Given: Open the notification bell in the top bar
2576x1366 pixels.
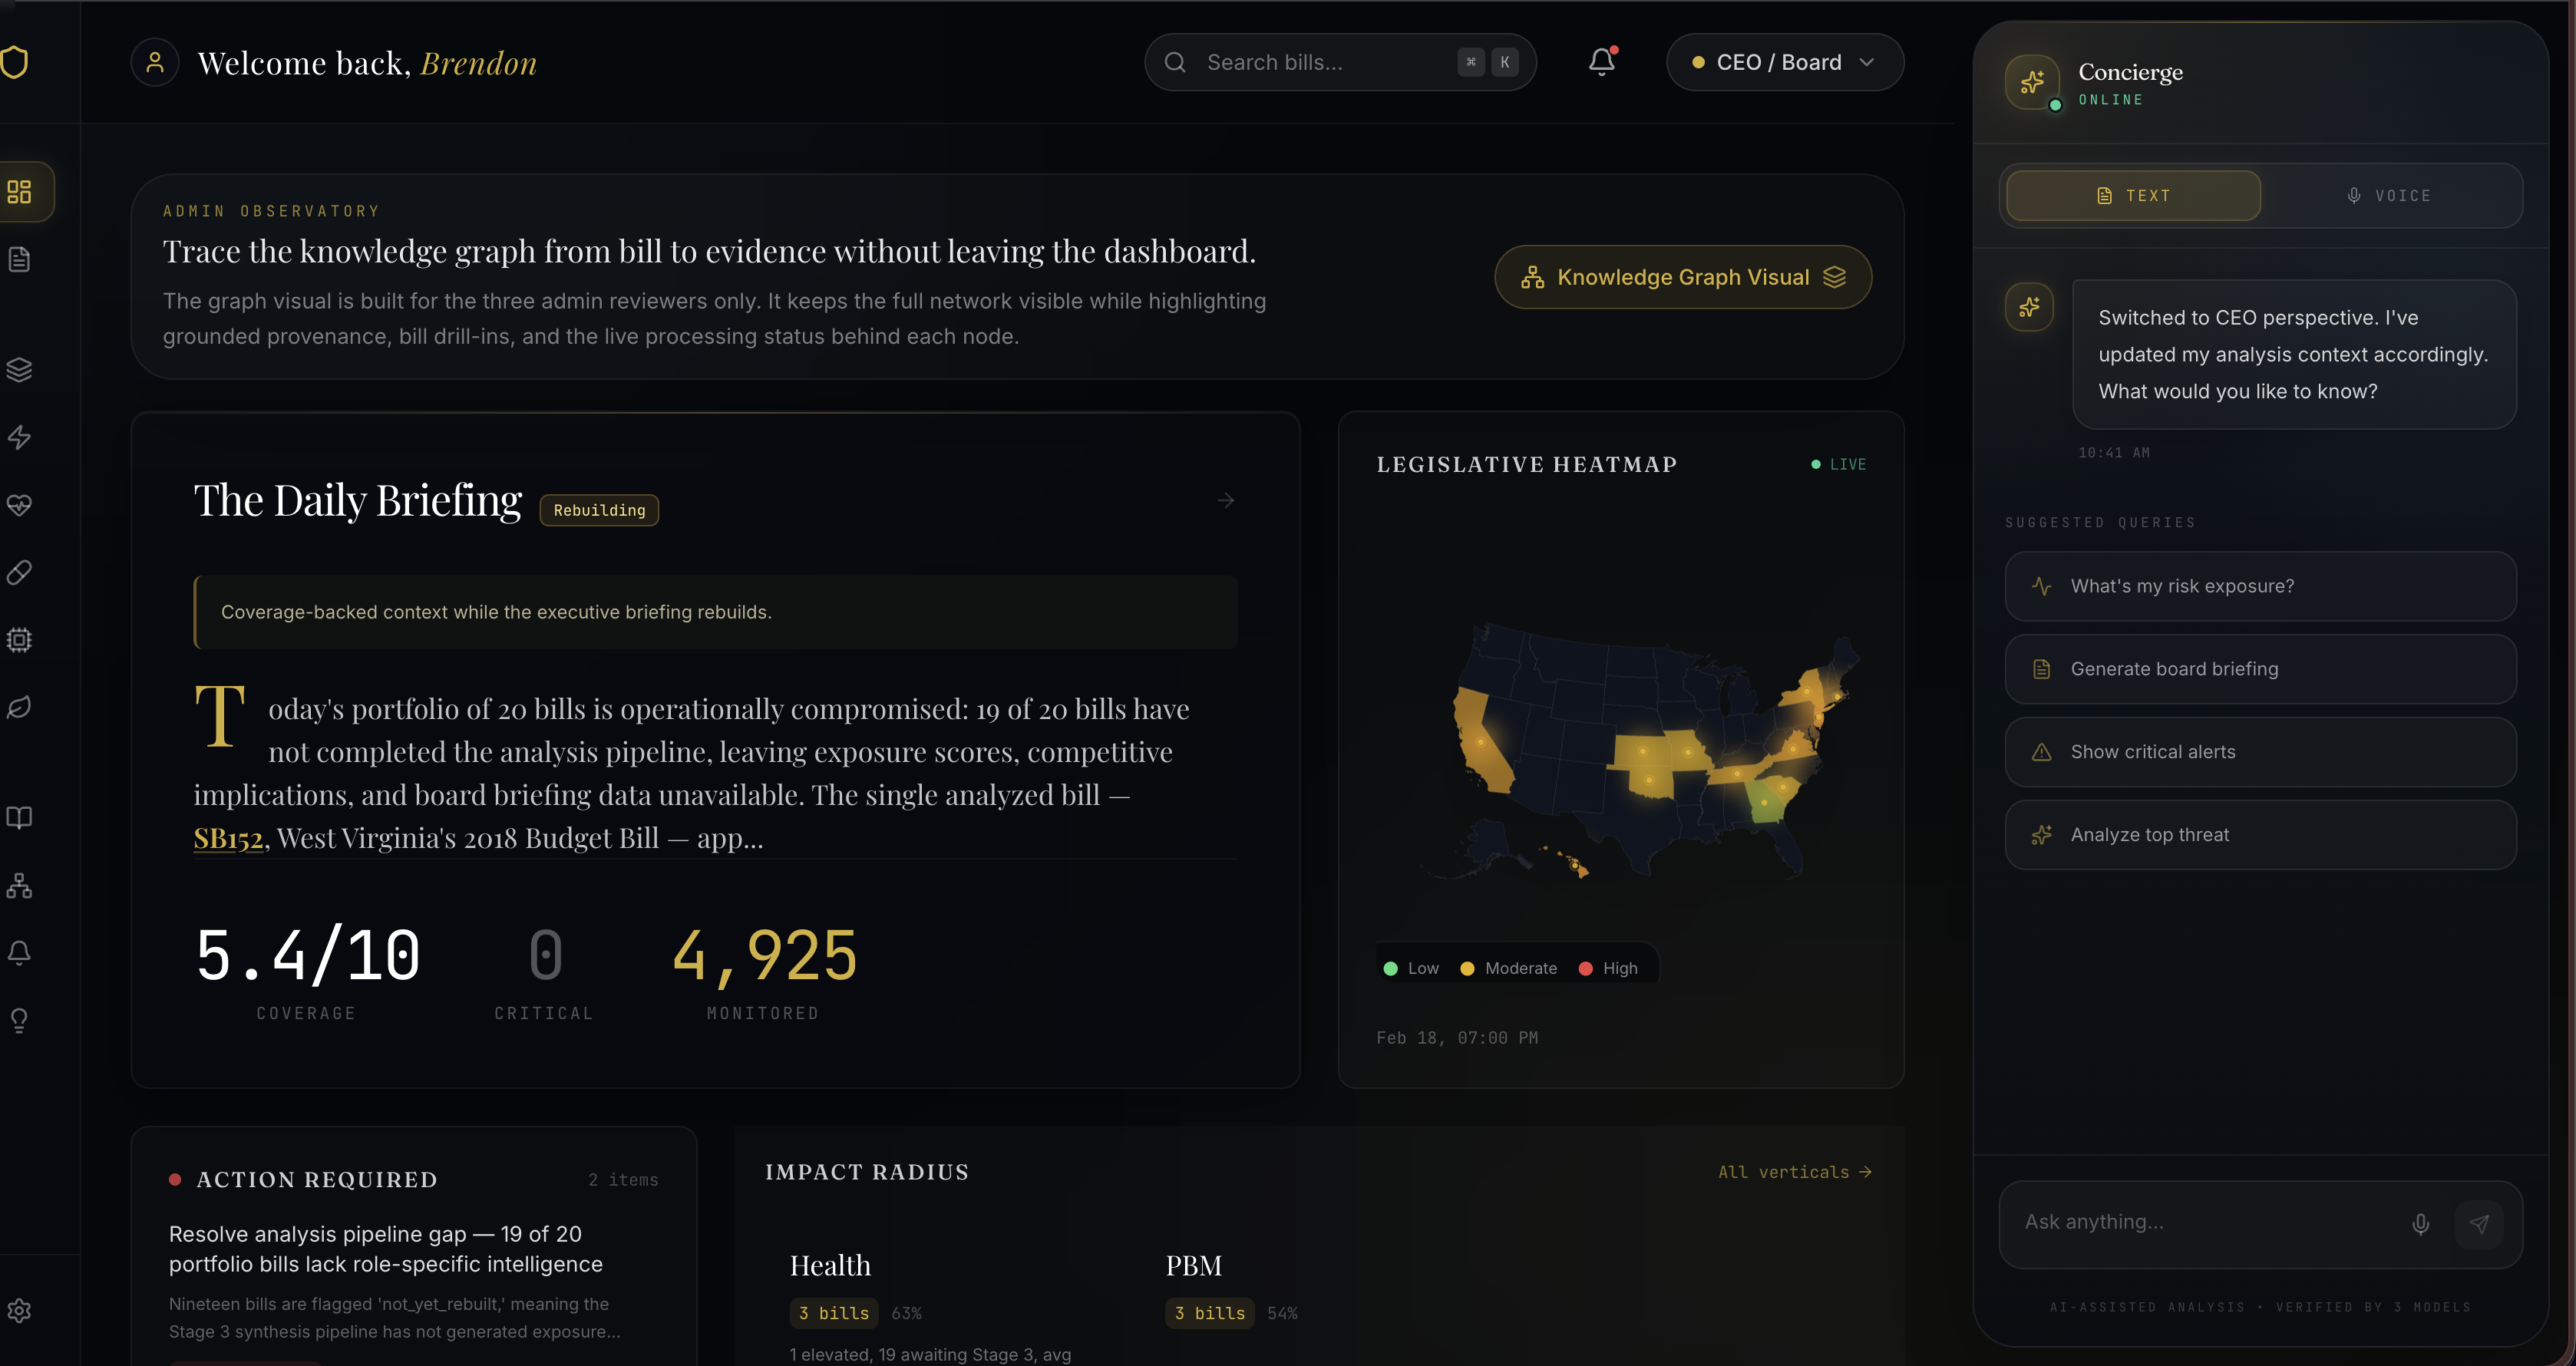Looking at the screenshot, I should tap(1601, 61).
